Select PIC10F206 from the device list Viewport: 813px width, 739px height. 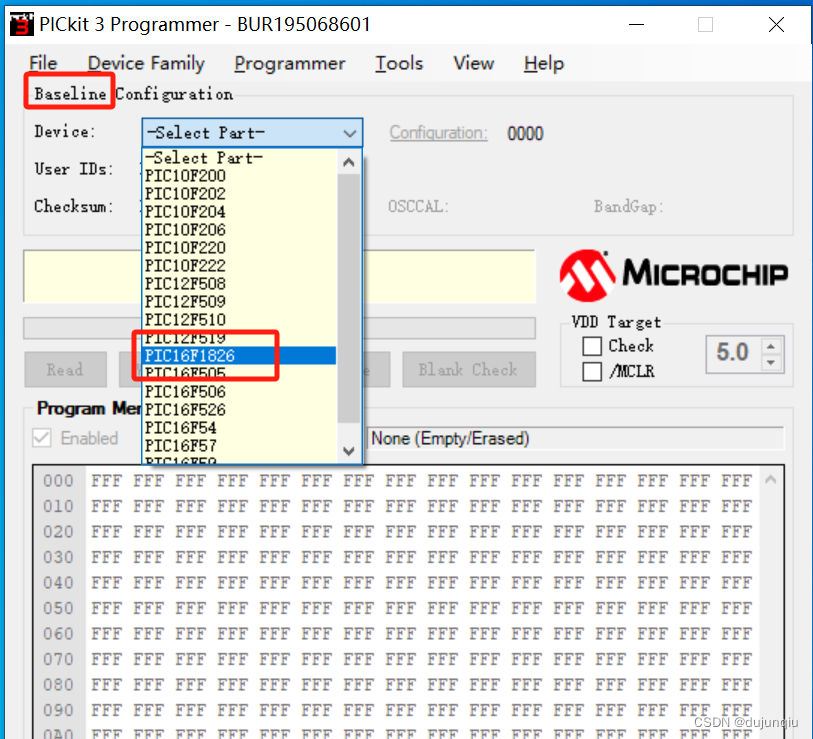240,230
